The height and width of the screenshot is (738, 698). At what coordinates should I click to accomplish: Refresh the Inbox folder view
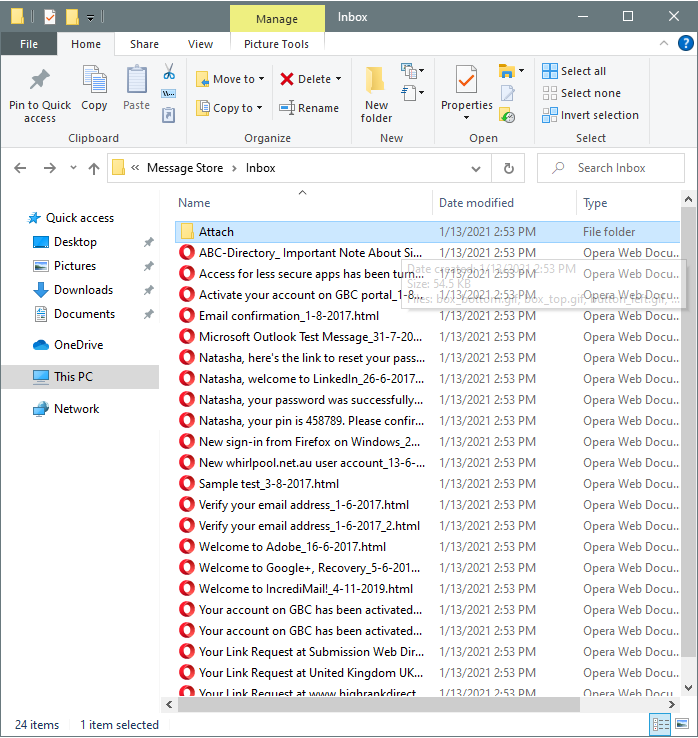pos(508,168)
